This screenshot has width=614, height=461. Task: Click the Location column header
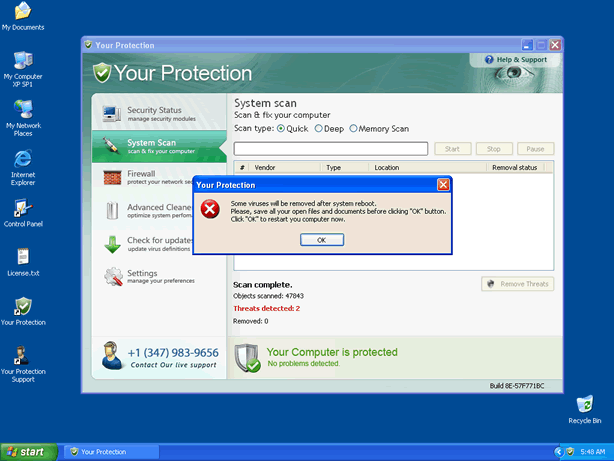click(386, 168)
